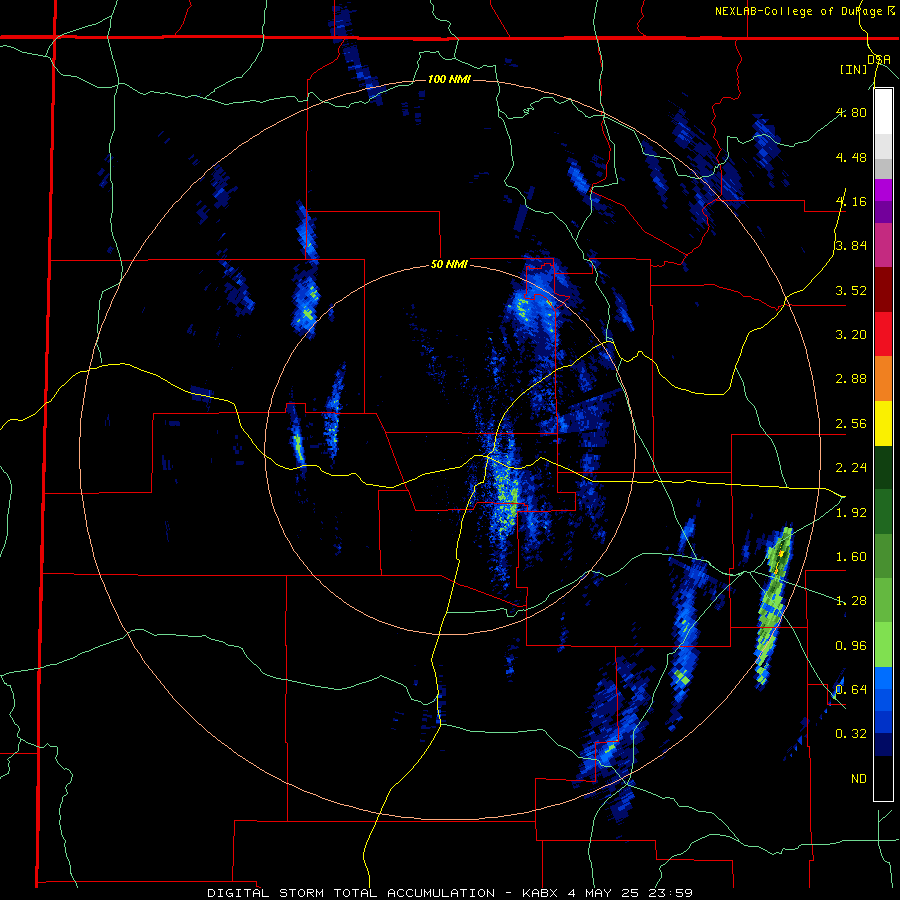Image resolution: width=900 pixels, height=900 pixels.
Task: Pick the orange swatch in the legend
Action: (883, 379)
